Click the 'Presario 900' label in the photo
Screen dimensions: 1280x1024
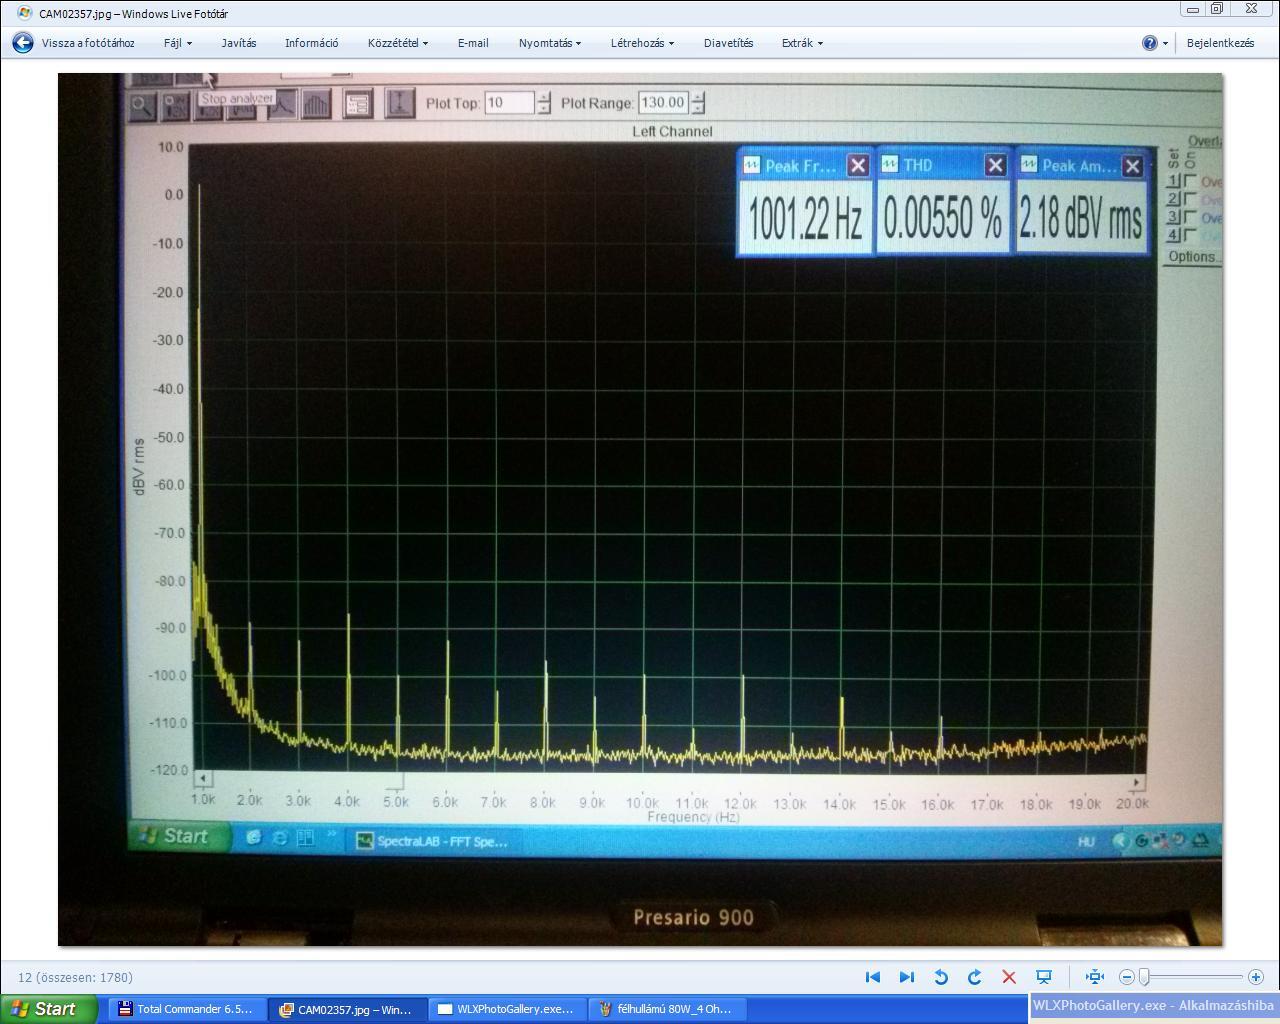click(x=693, y=917)
